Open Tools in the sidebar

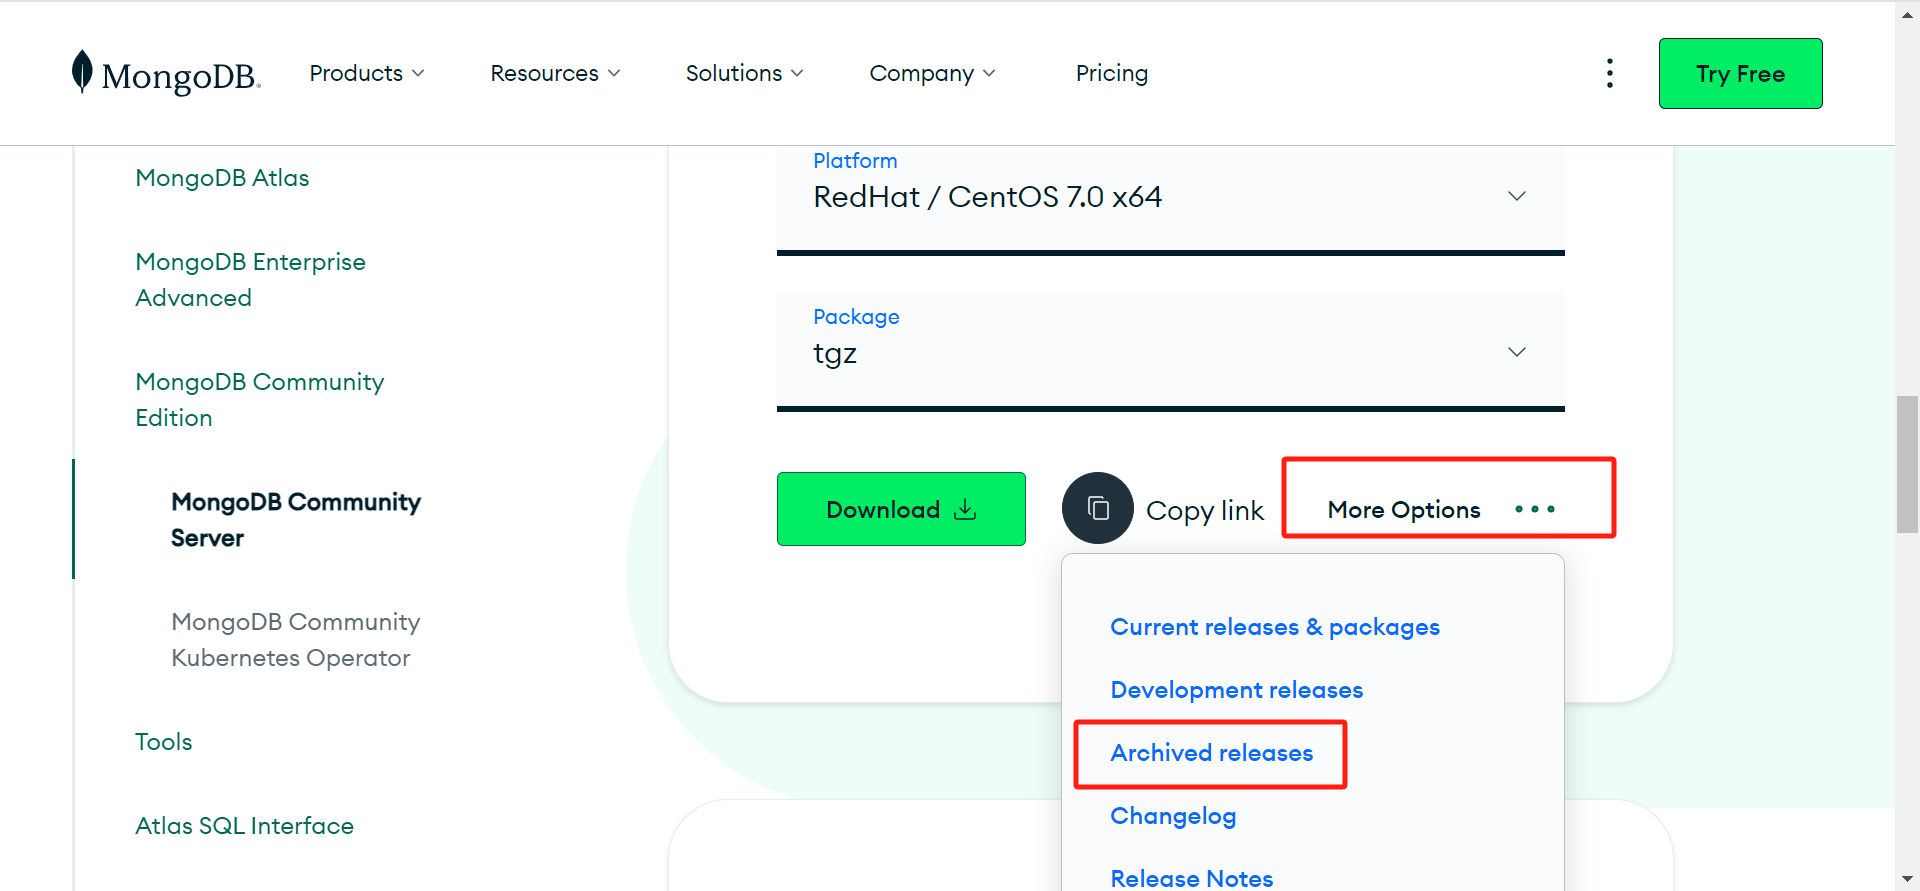(x=163, y=742)
